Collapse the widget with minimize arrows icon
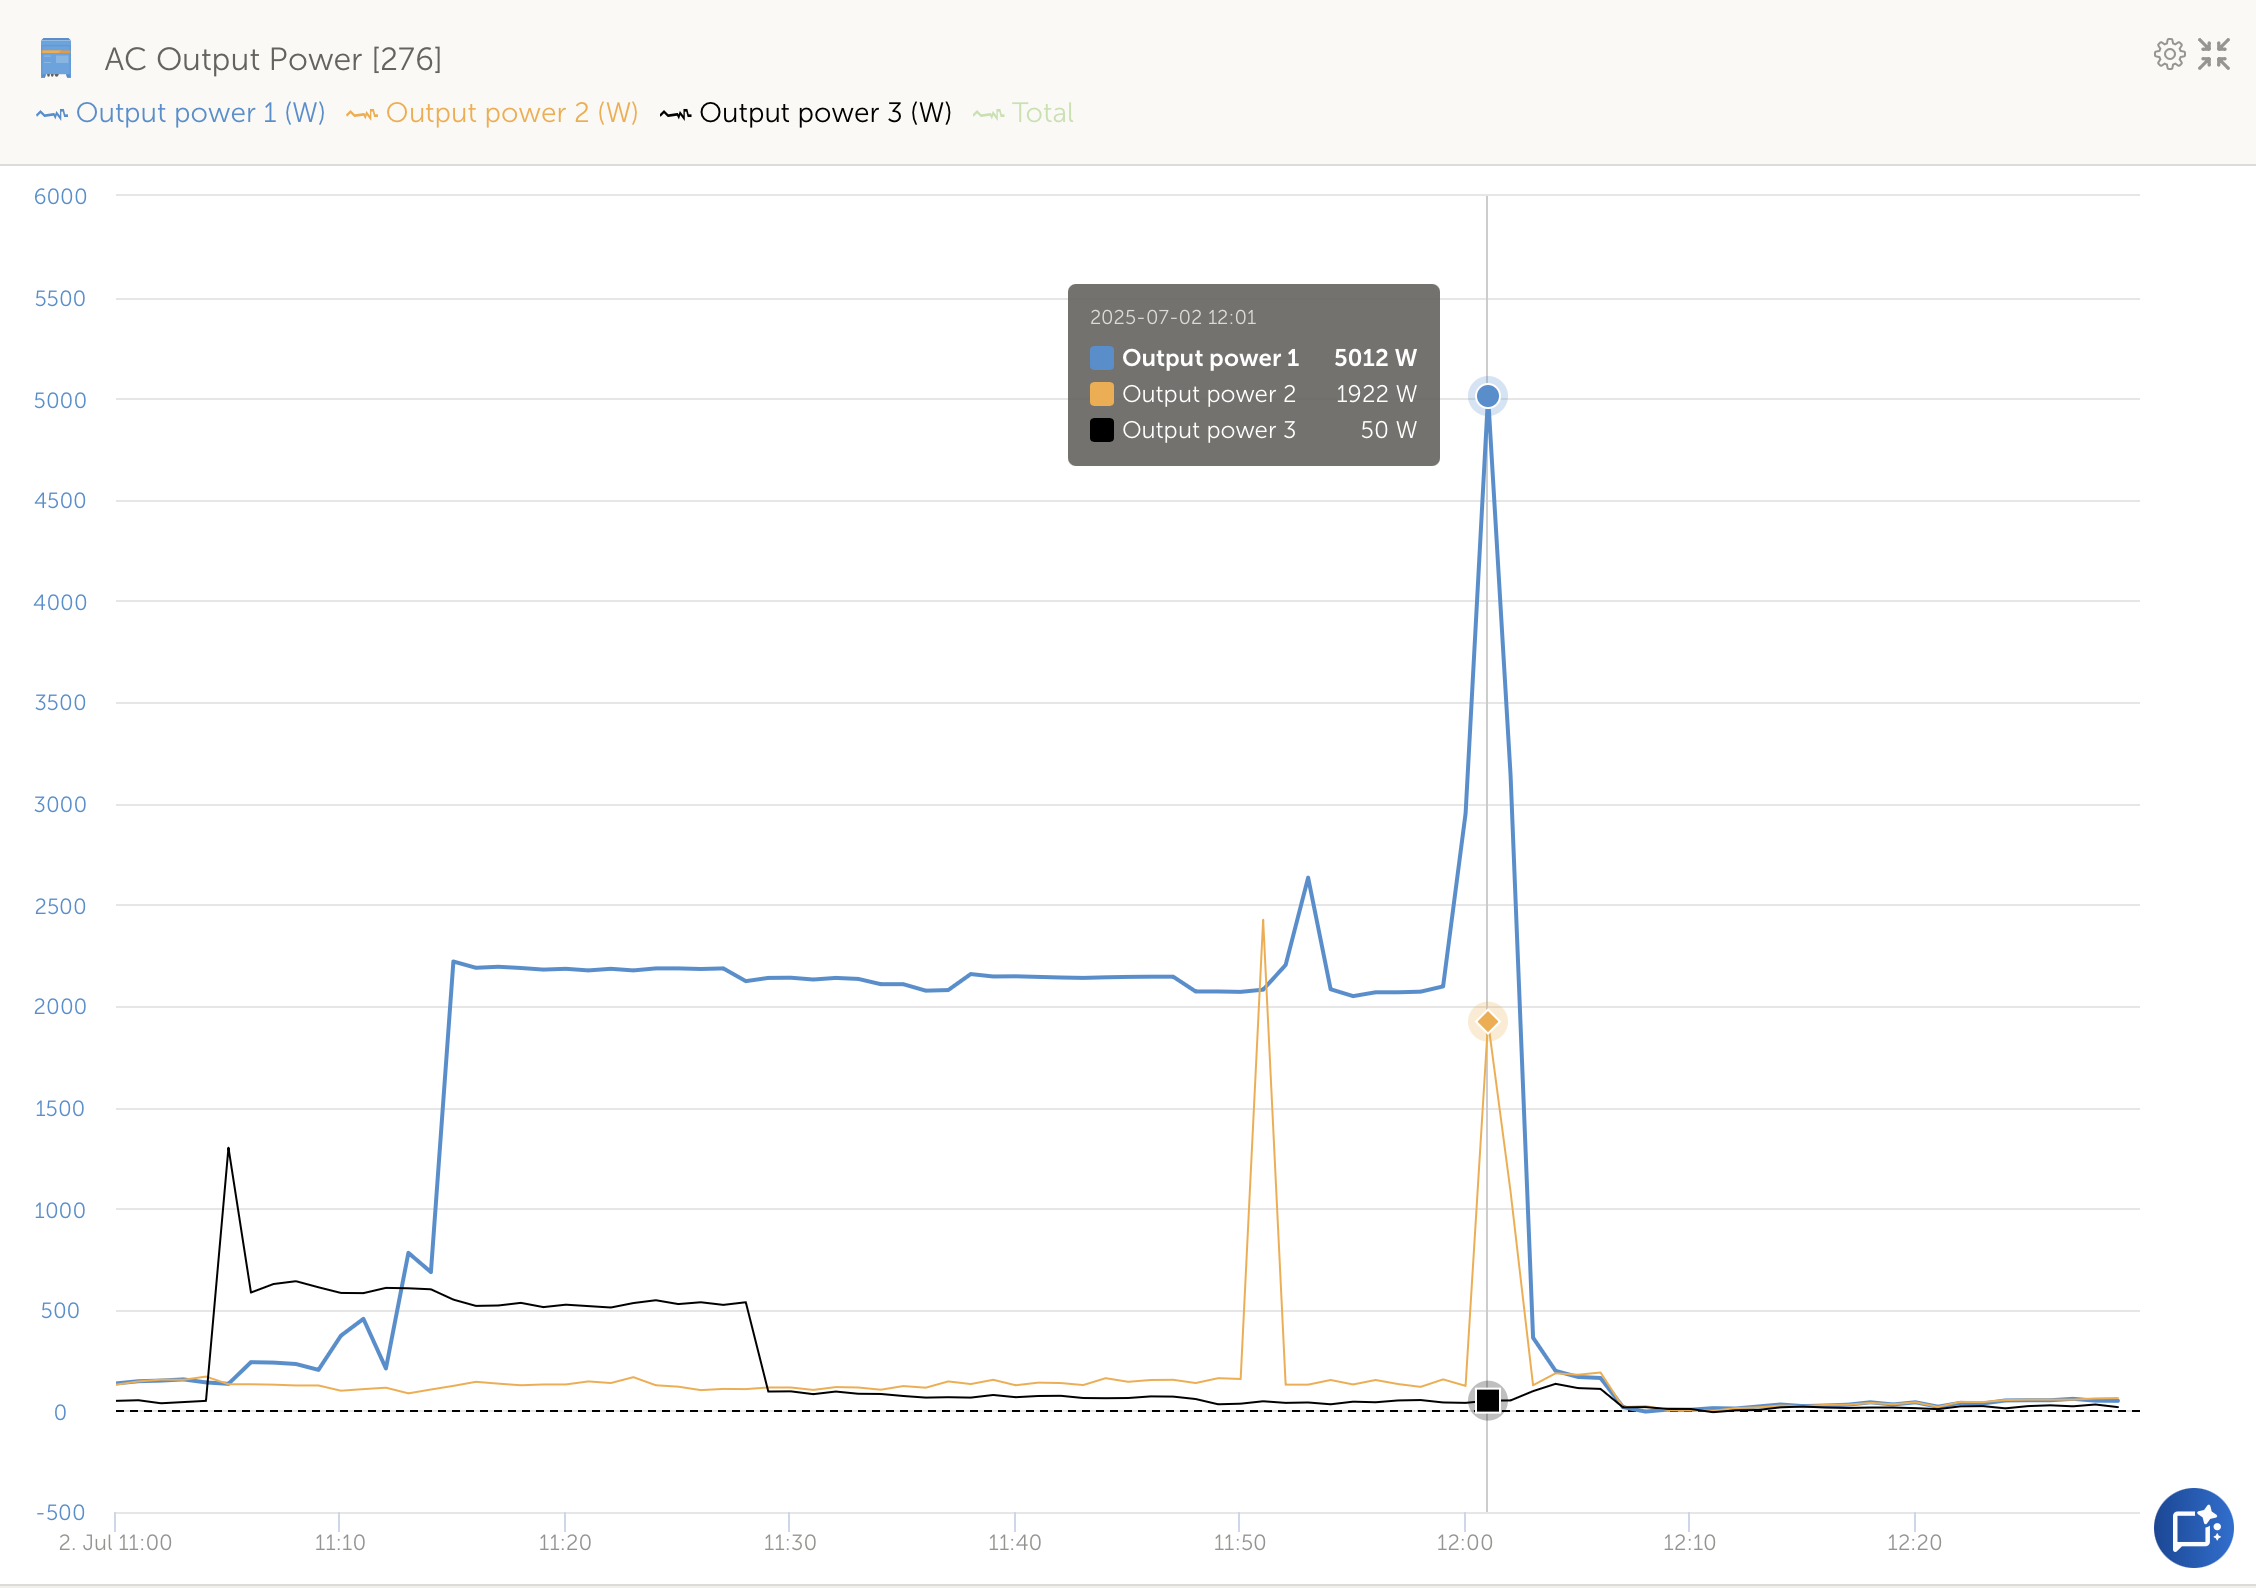The height and width of the screenshot is (1588, 2256). click(x=2214, y=54)
